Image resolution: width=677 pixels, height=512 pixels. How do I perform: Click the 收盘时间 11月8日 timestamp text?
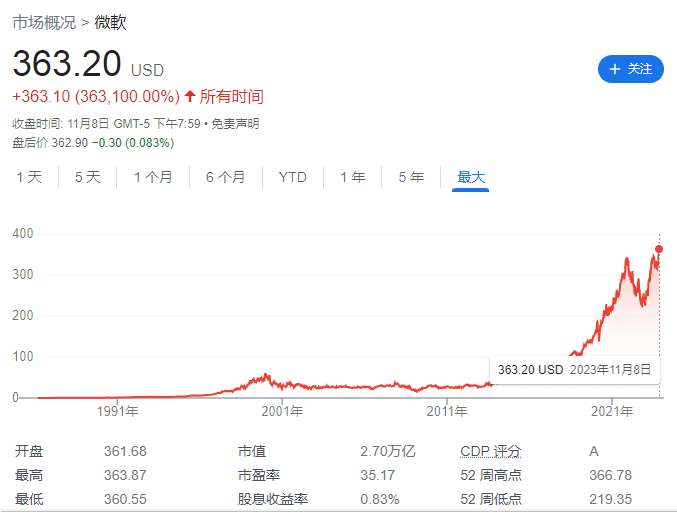tap(106, 124)
